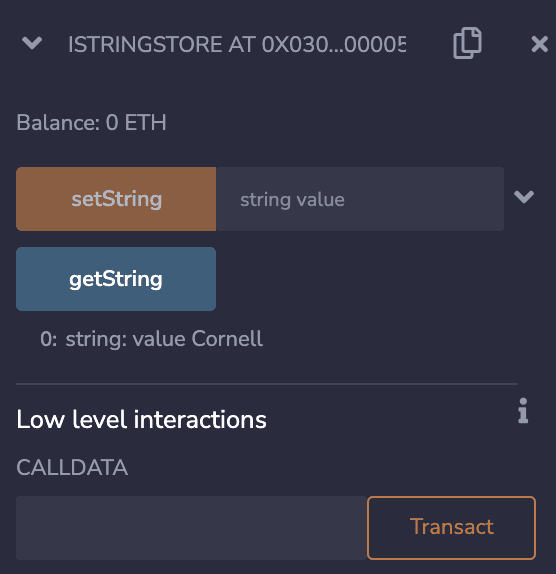556x574 pixels.
Task: Click the ISTRINGSTORE contract name text
Action: click(x=145, y=45)
